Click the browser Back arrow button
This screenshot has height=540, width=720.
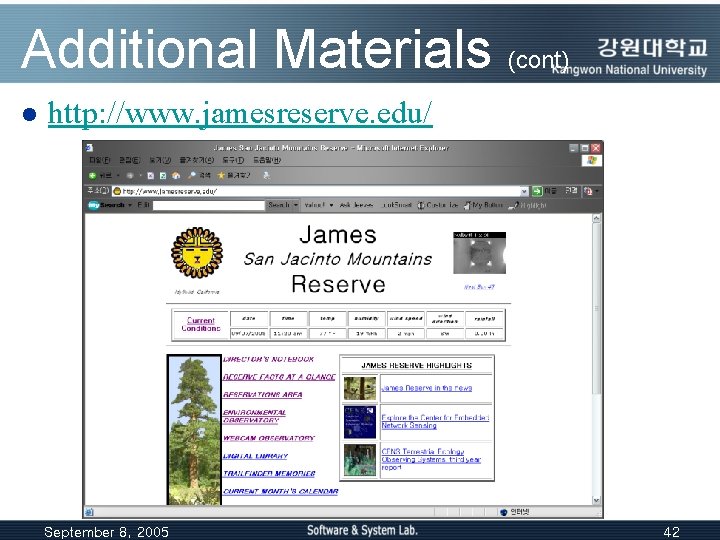pos(92,175)
